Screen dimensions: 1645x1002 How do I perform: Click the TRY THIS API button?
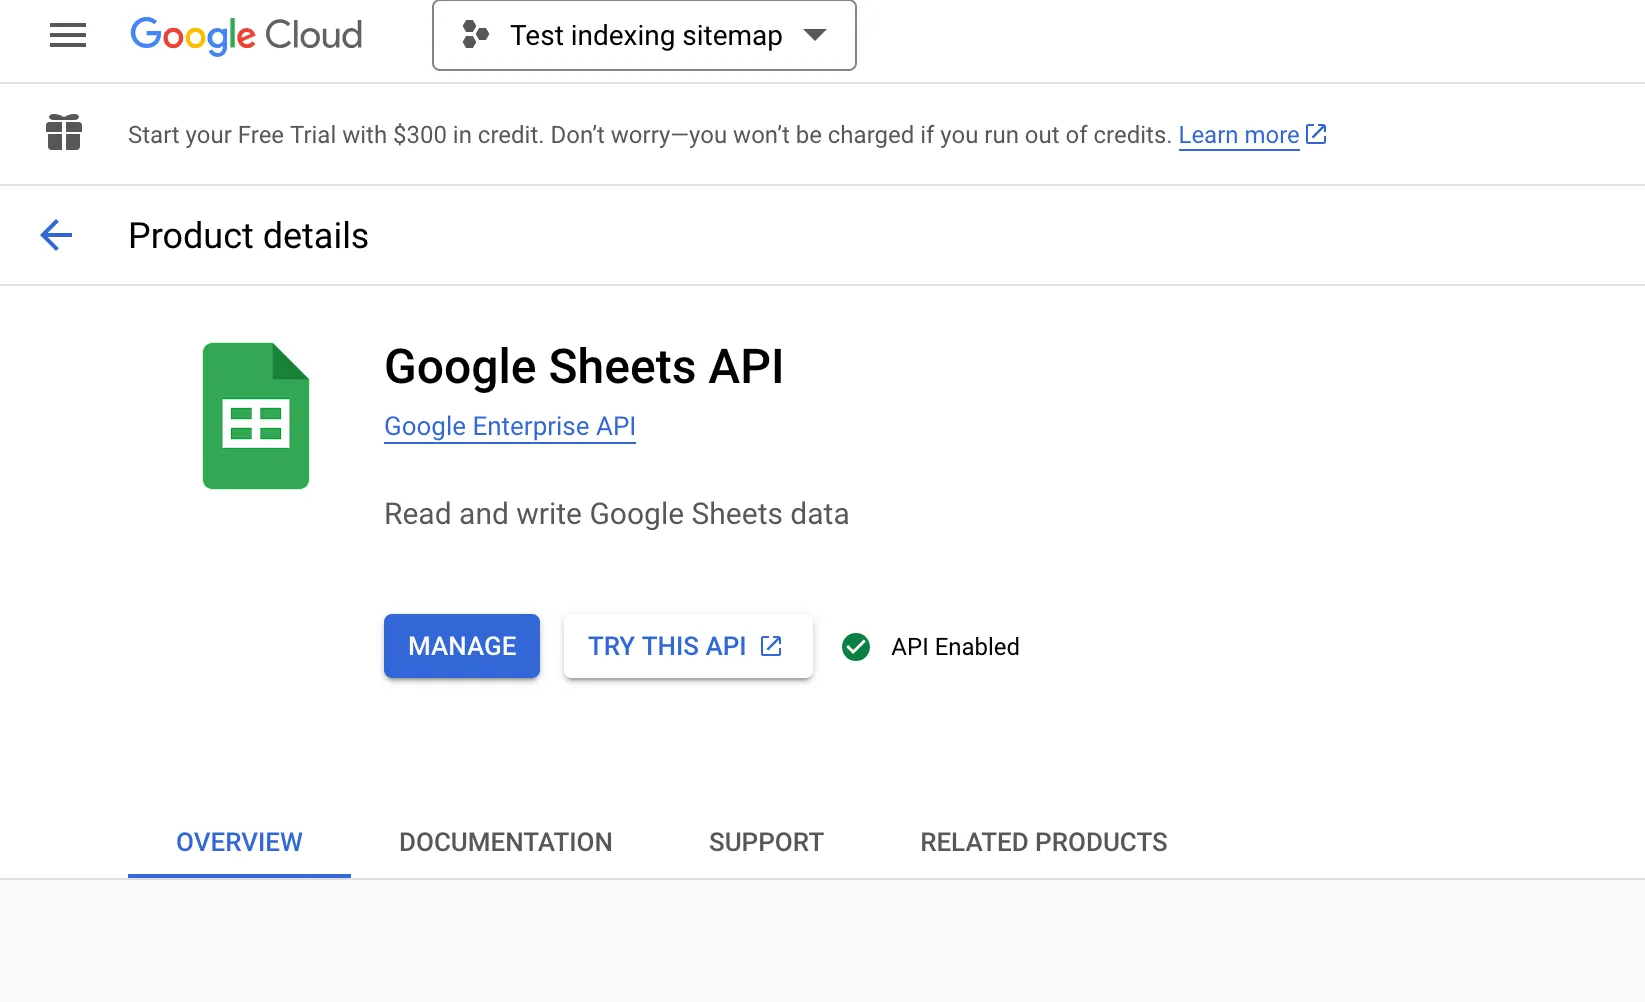pyautogui.click(x=688, y=646)
